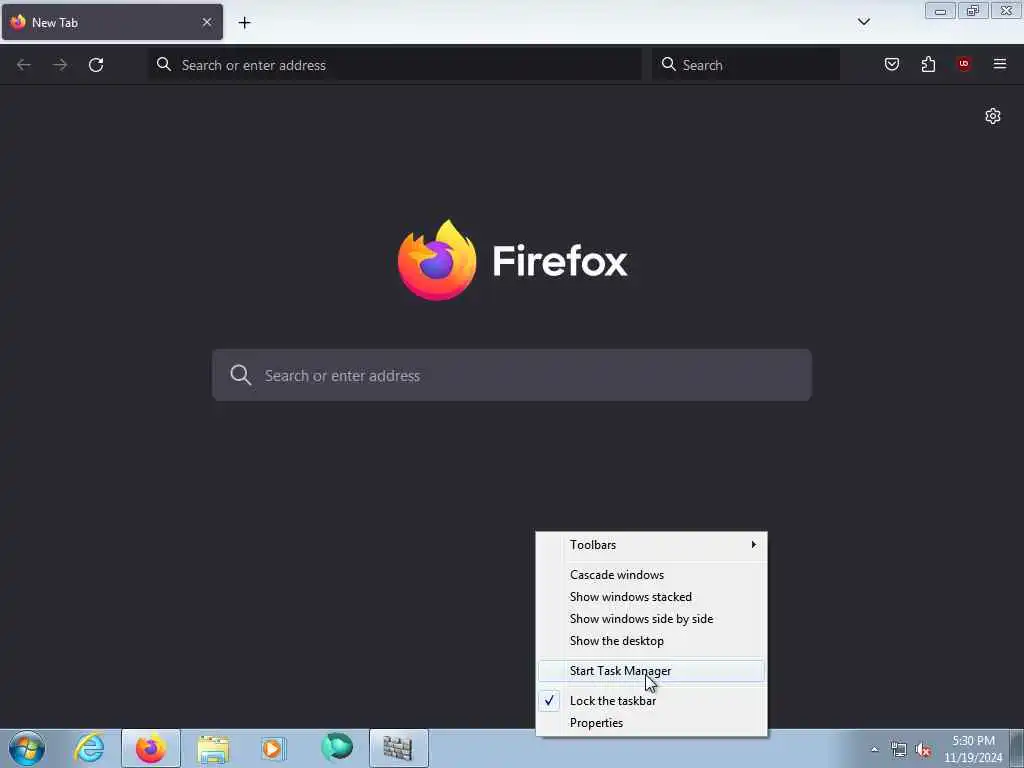
Task: Click the muted volume tray icon
Action: point(923,750)
